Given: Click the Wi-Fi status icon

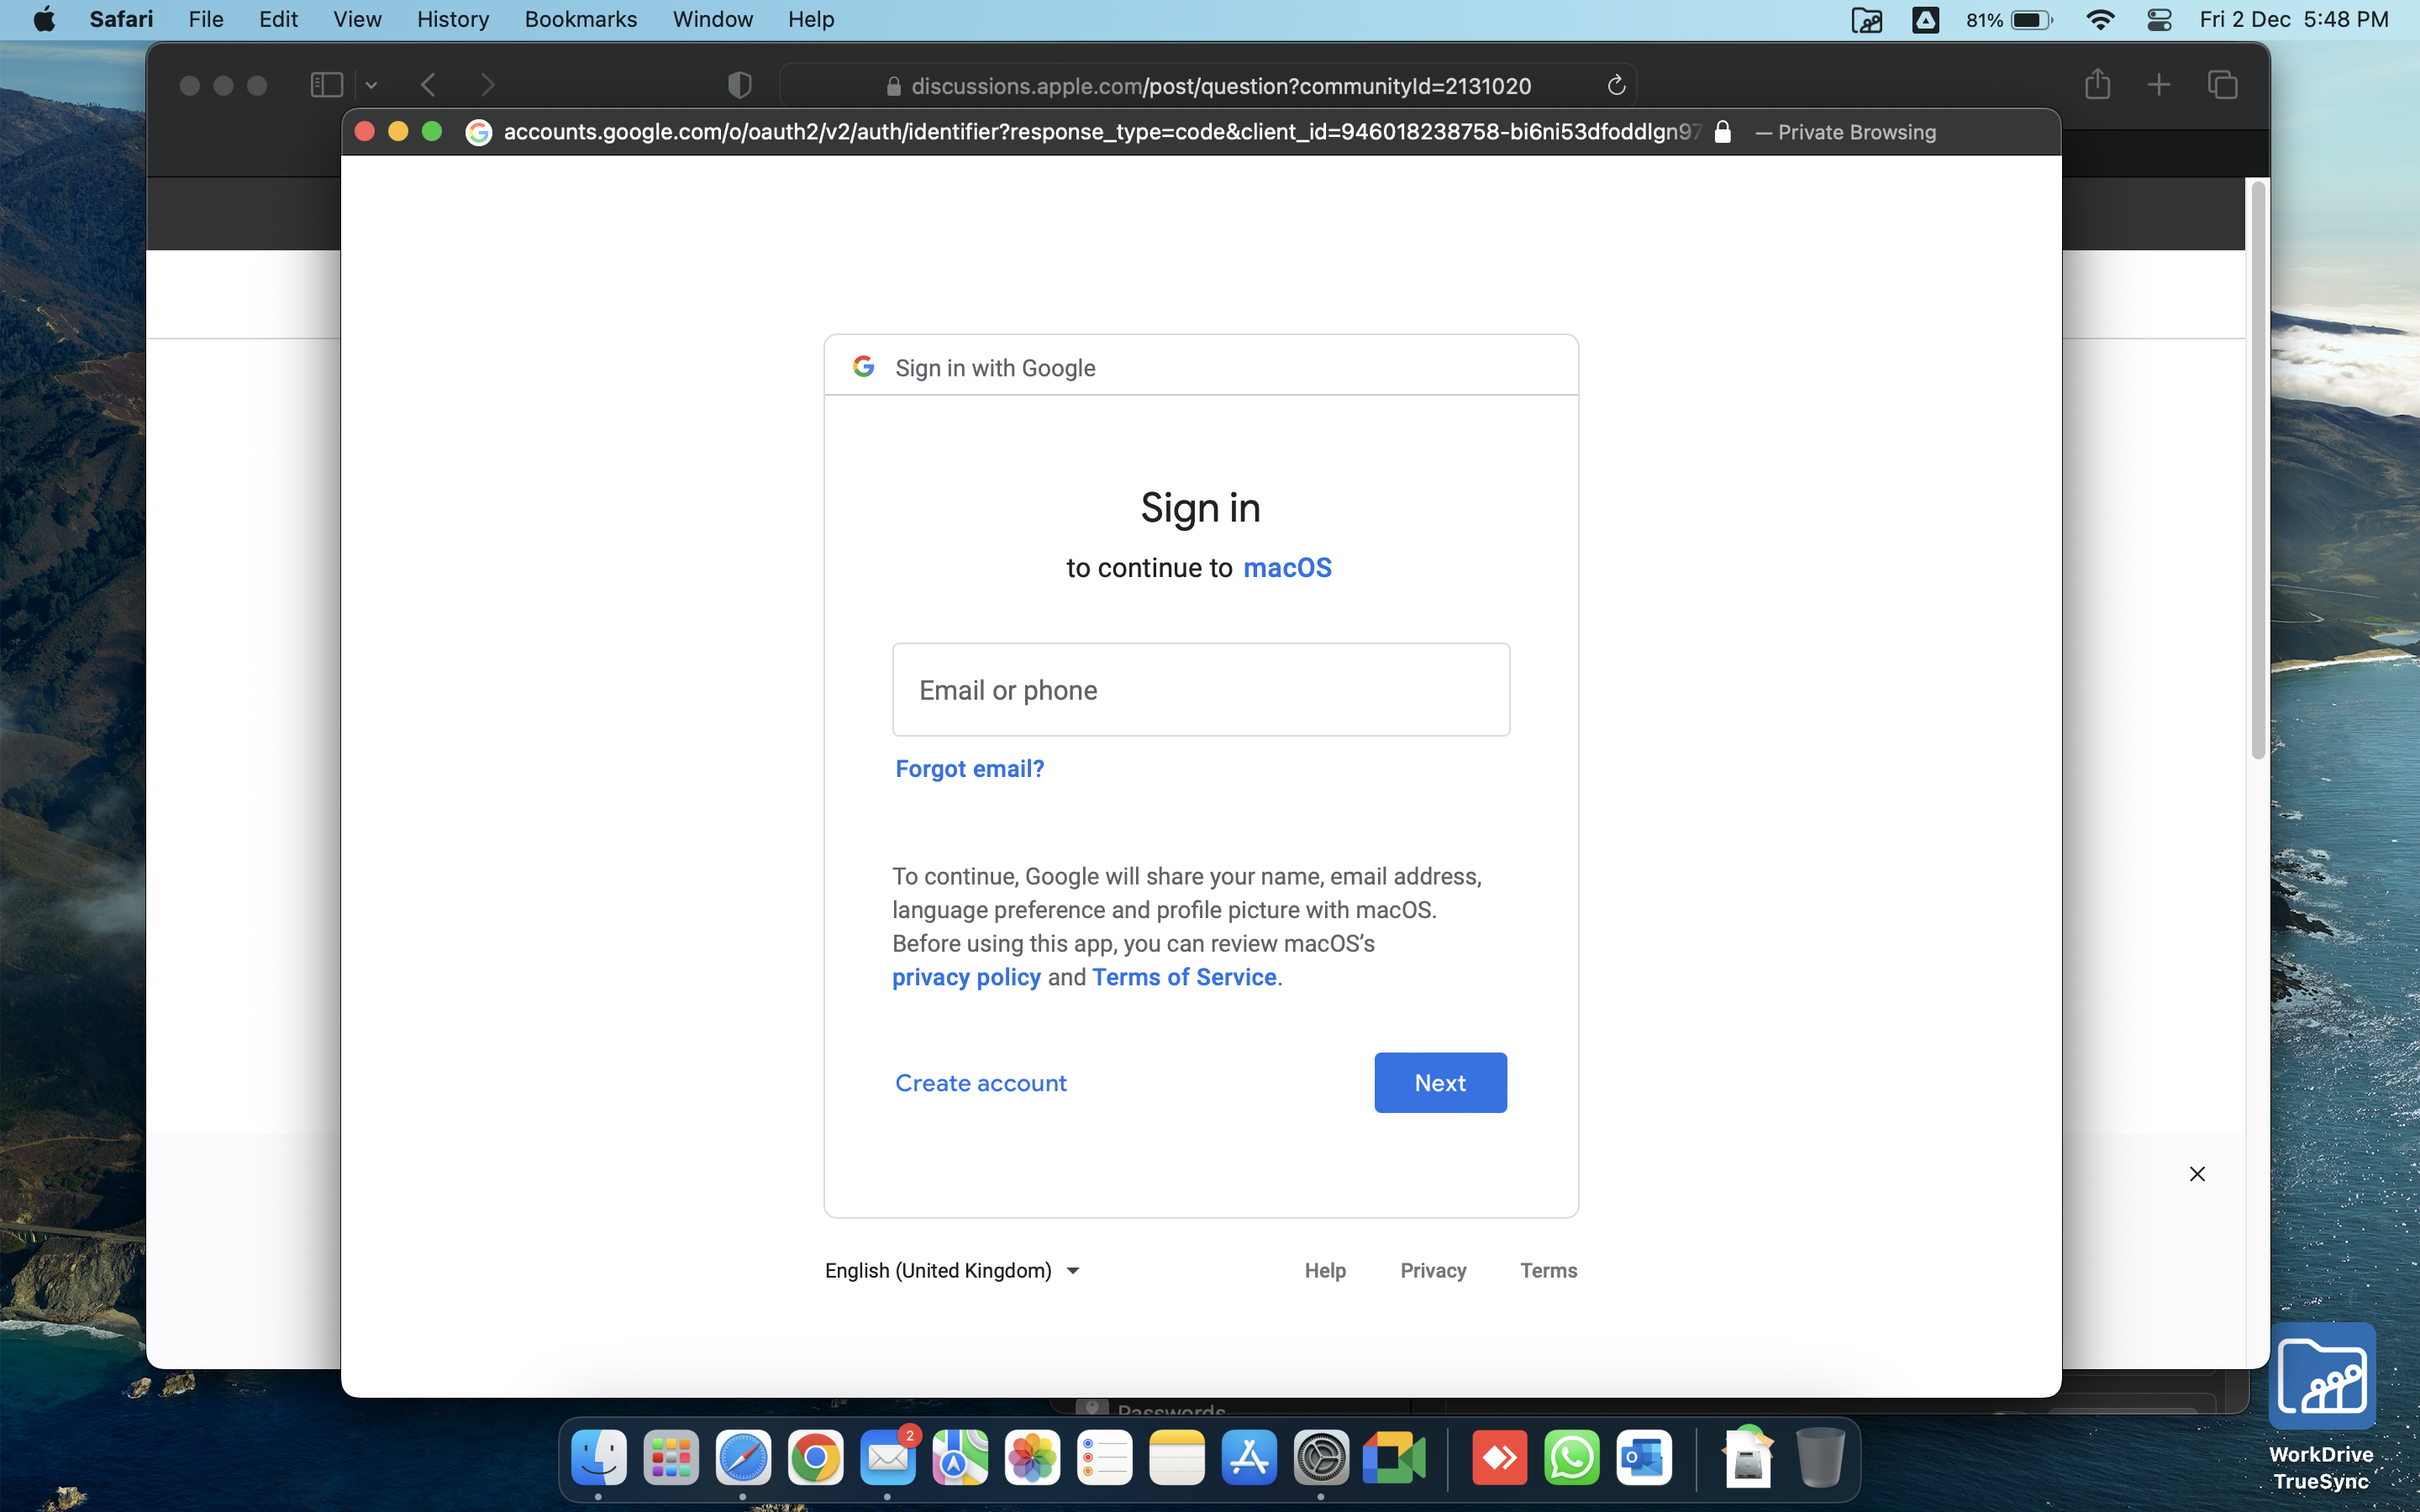Looking at the screenshot, I should (x=2100, y=20).
